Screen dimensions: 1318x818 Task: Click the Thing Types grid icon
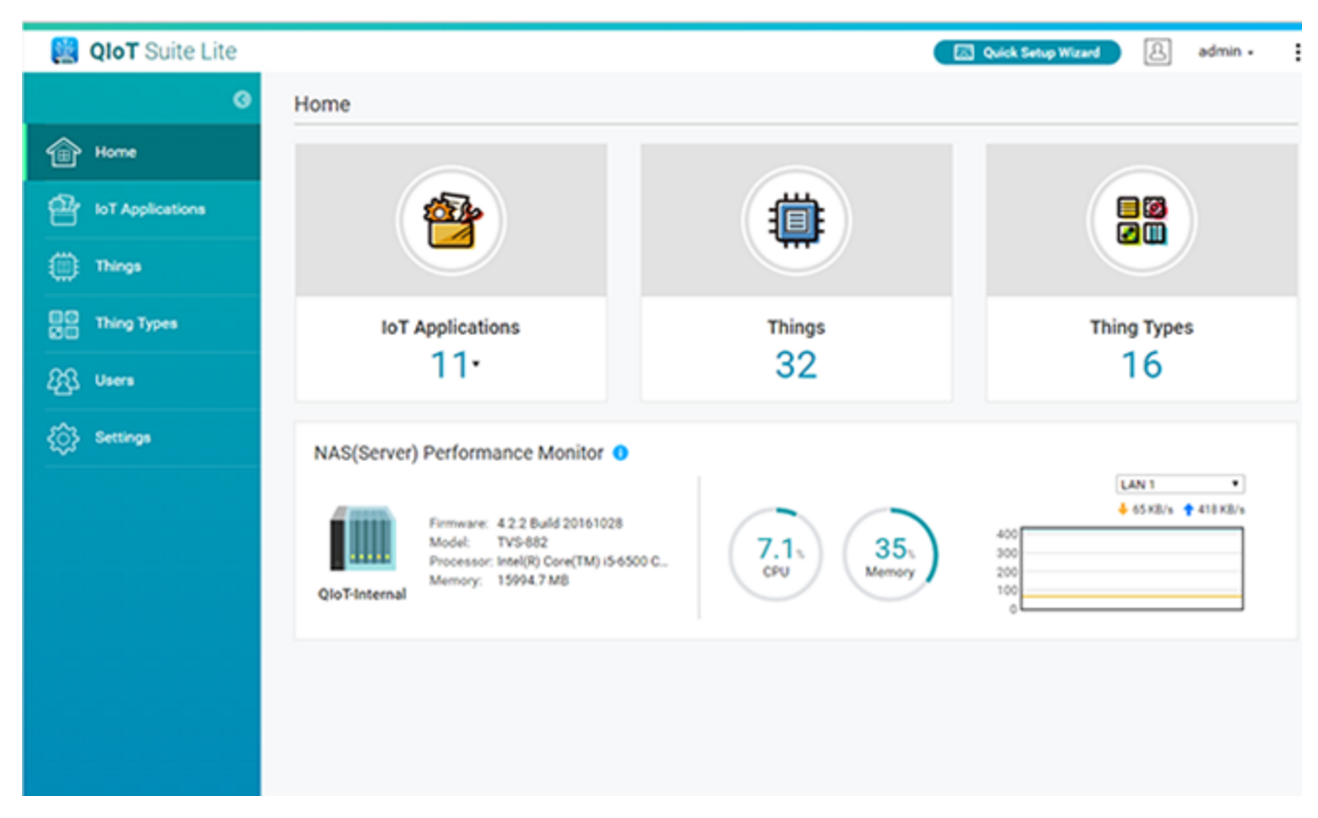tap(1140, 219)
